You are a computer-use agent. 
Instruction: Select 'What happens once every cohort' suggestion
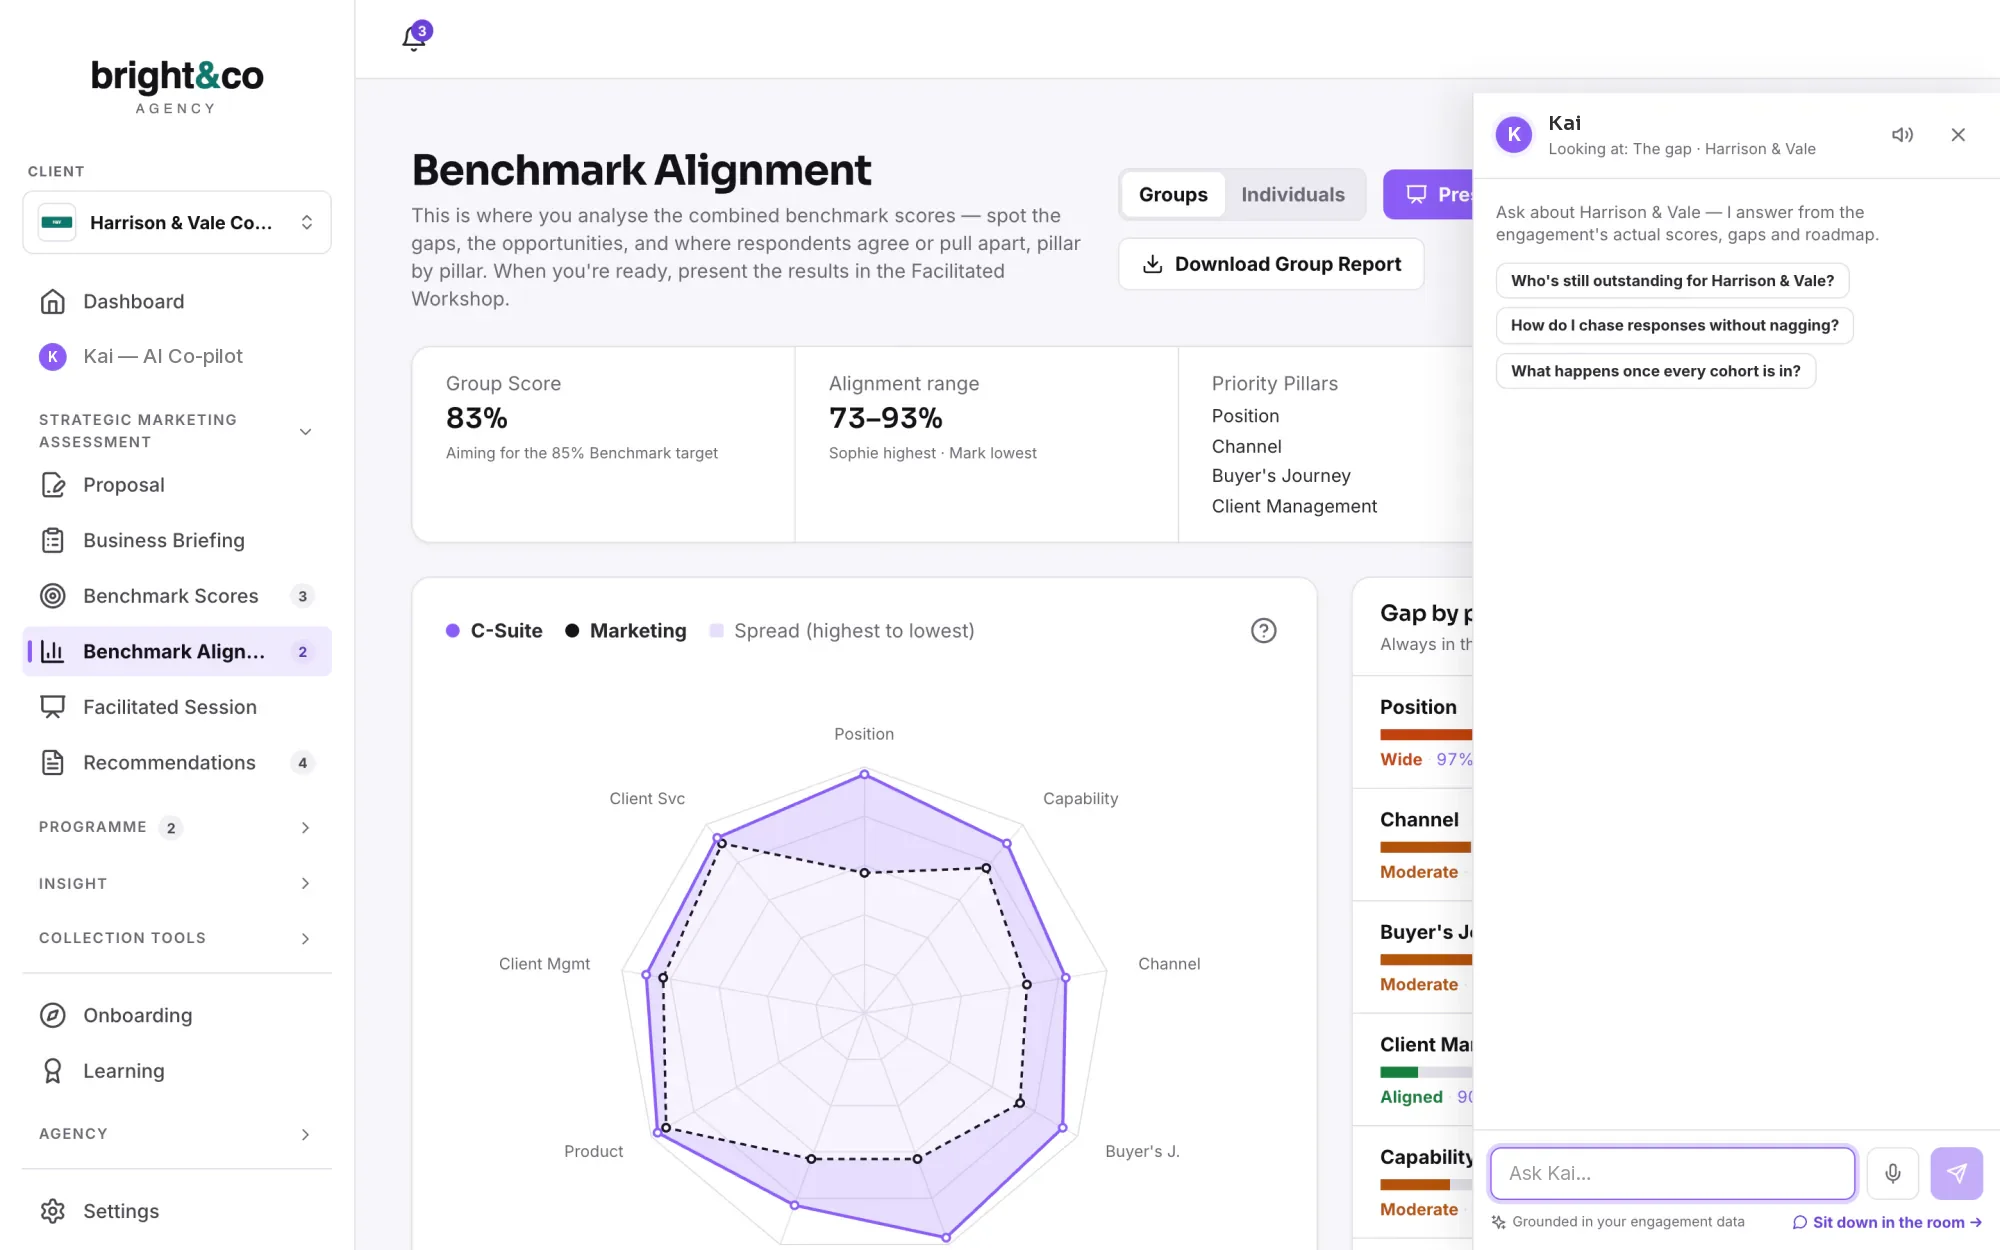[x=1655, y=371]
